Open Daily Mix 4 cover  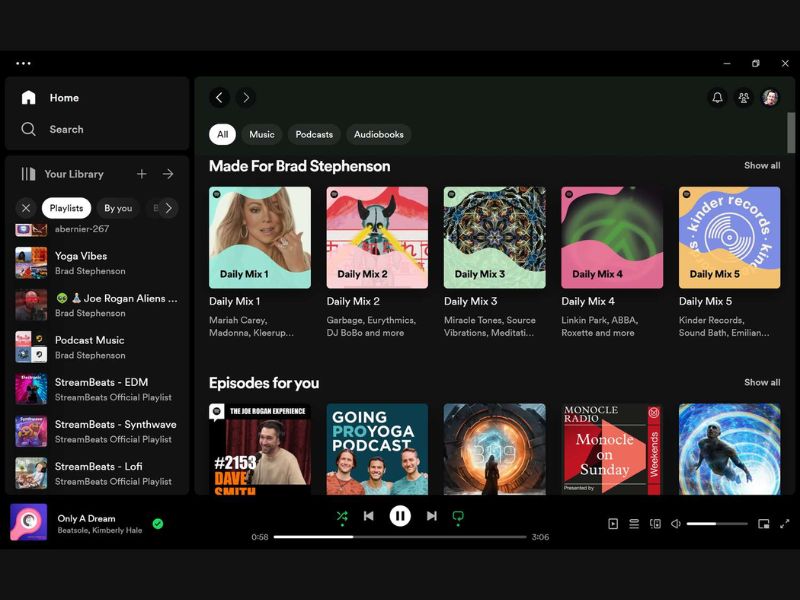612,237
